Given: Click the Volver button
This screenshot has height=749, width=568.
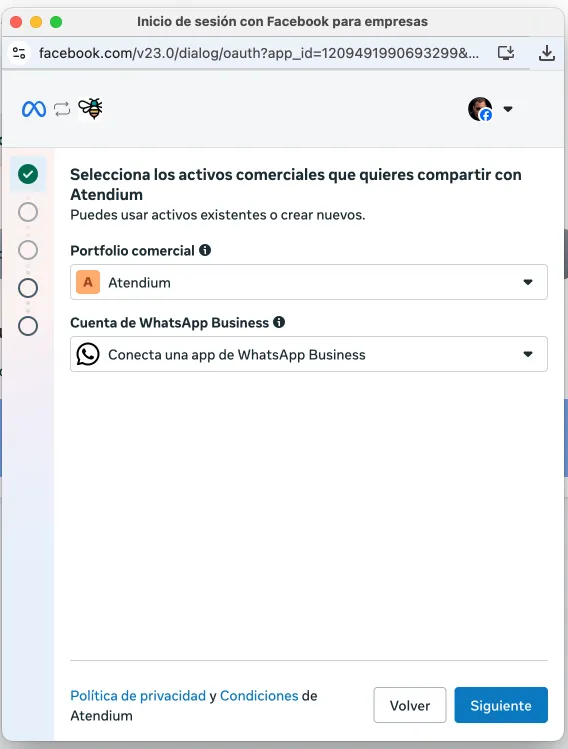Looking at the screenshot, I should pos(410,705).
